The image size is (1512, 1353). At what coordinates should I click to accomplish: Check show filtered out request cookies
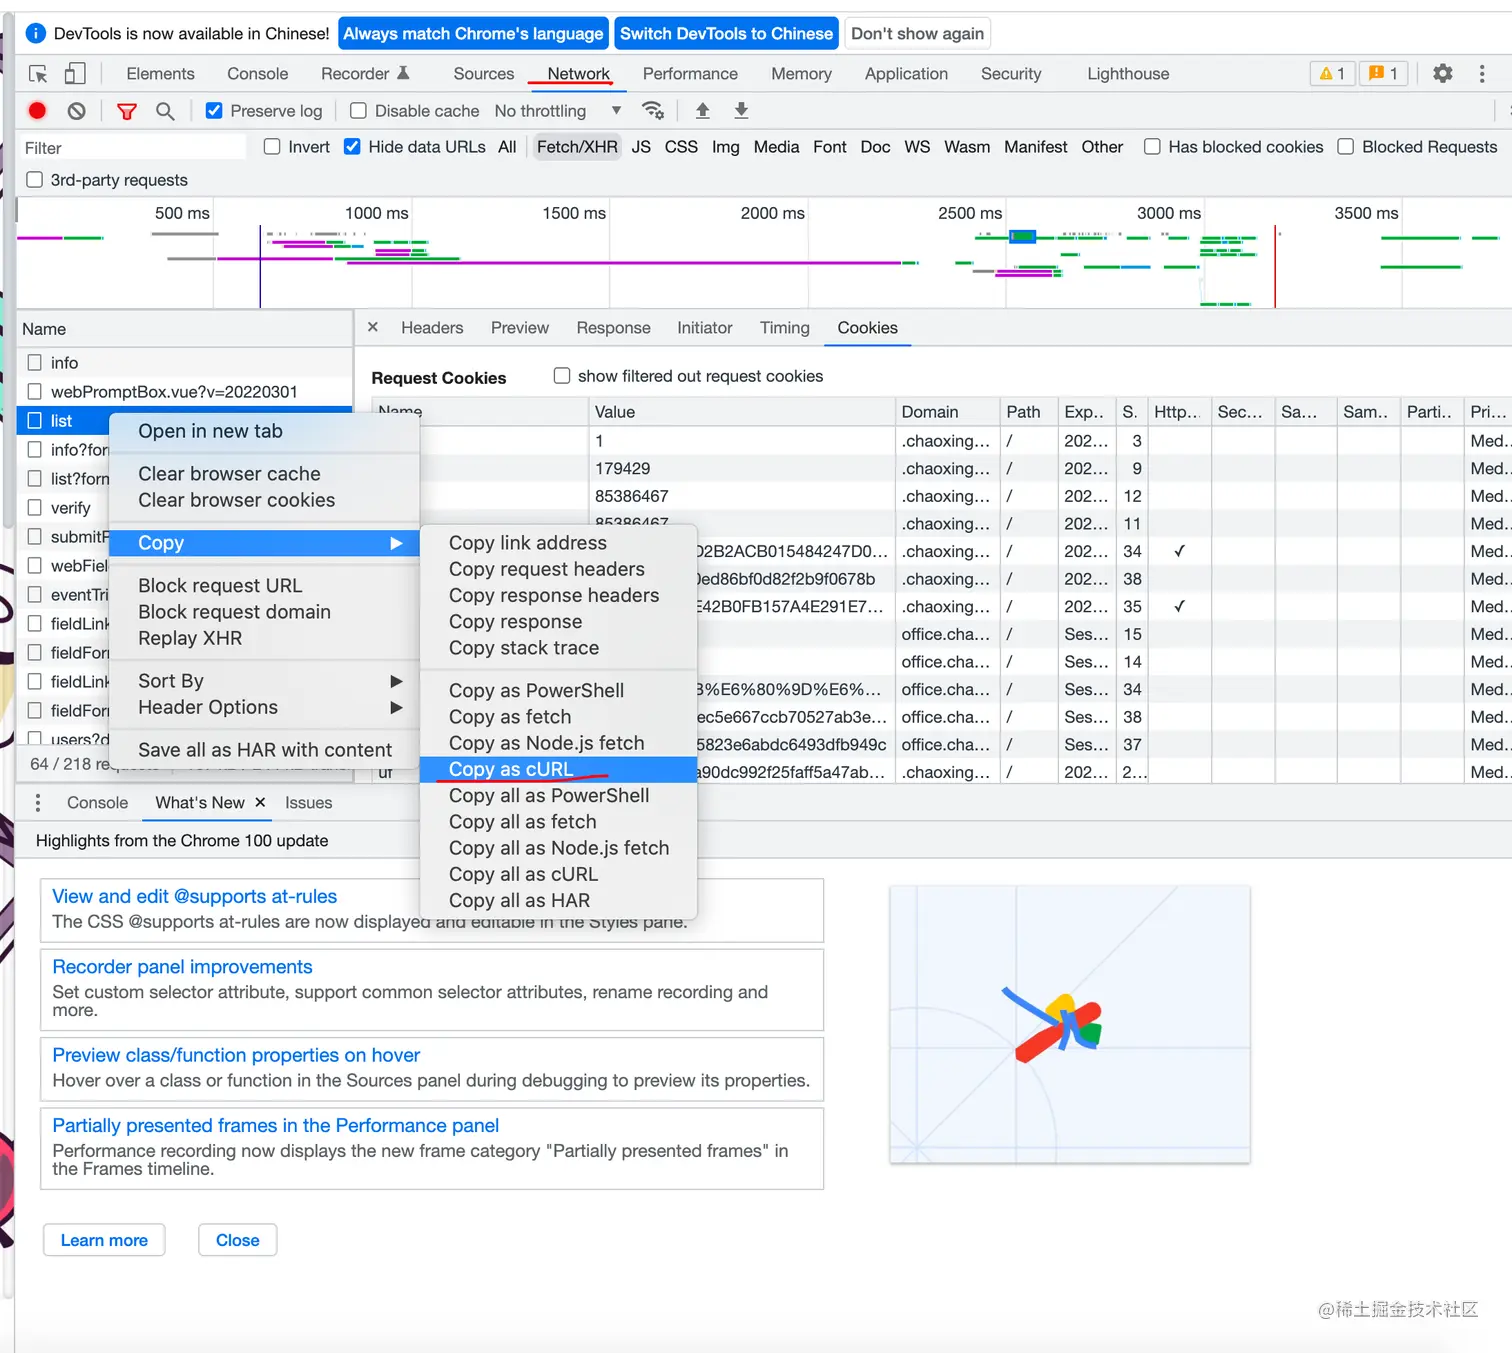coord(562,376)
